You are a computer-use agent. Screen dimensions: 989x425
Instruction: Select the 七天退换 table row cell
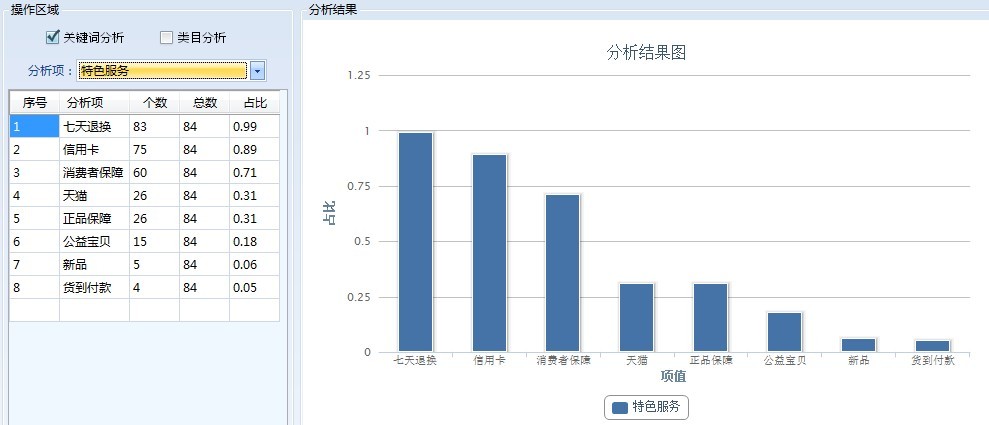tap(95, 127)
